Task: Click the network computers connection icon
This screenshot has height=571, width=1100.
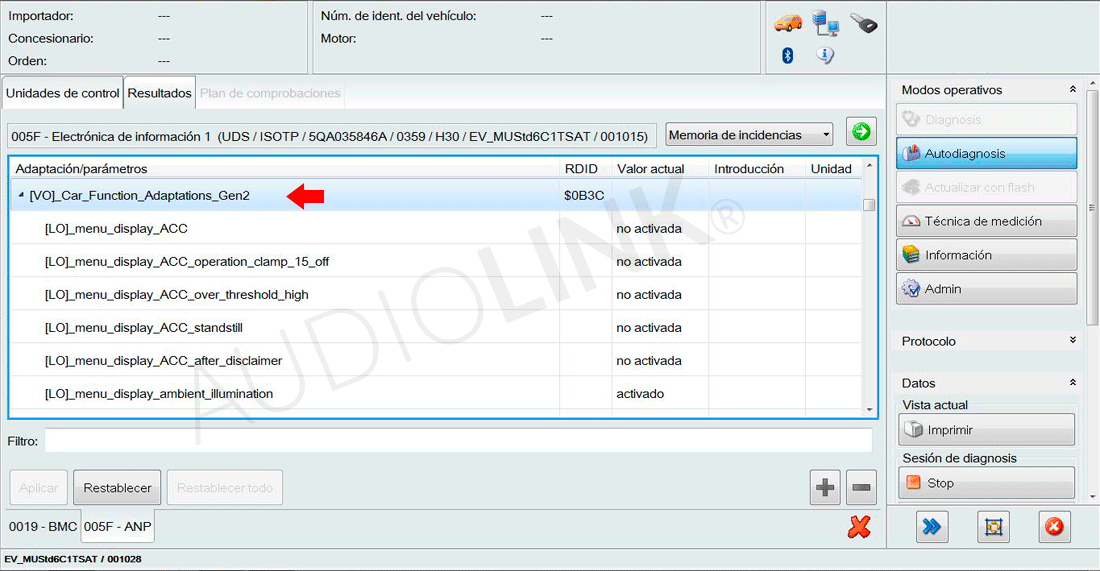Action: [x=825, y=23]
